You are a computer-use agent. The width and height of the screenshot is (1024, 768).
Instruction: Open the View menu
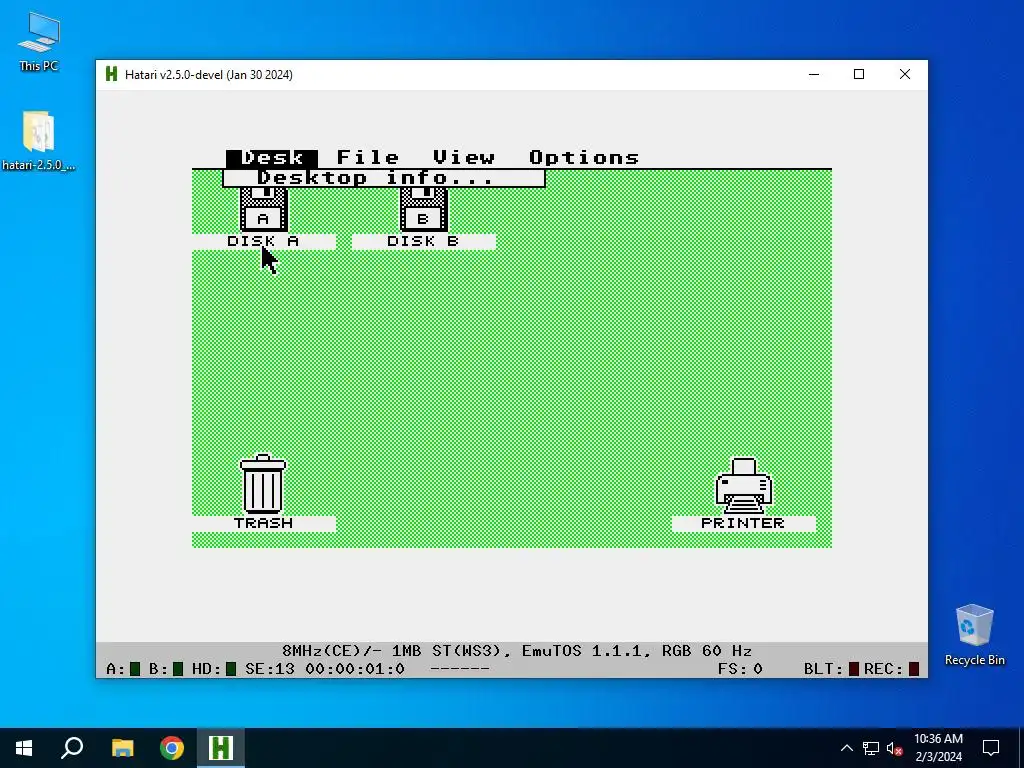coord(464,158)
